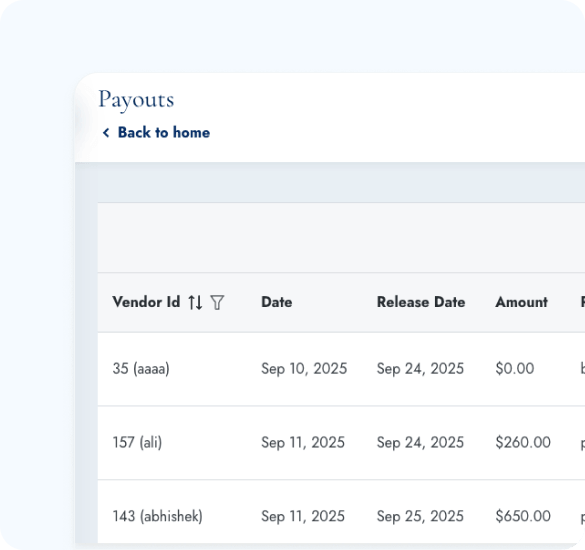Click the $650.00 amount cell
Viewport: 585px width, 550px height.
[523, 516]
